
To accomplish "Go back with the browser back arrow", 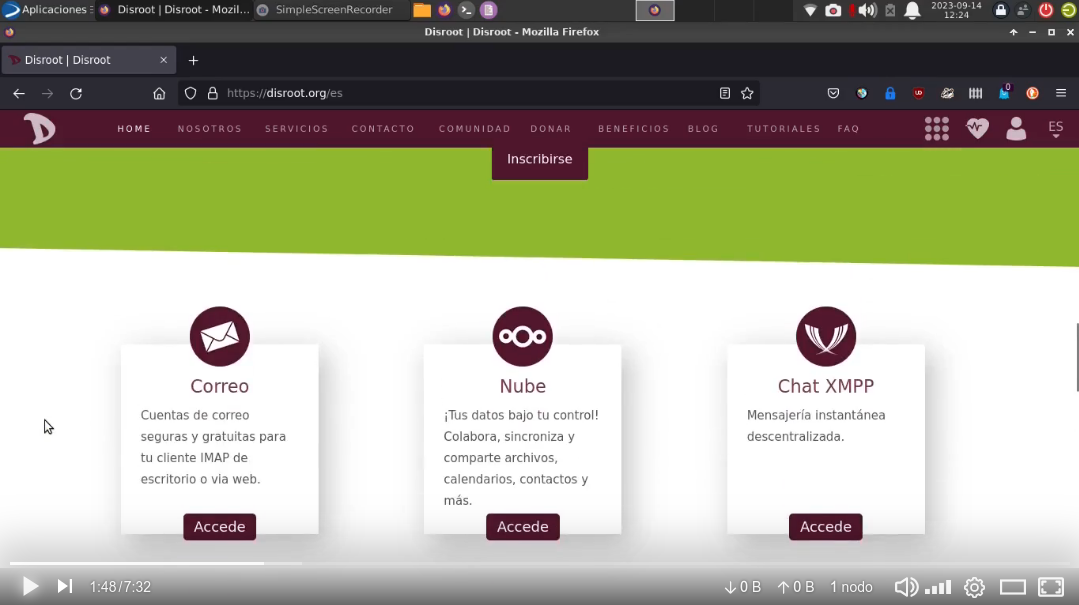I will (19, 94).
